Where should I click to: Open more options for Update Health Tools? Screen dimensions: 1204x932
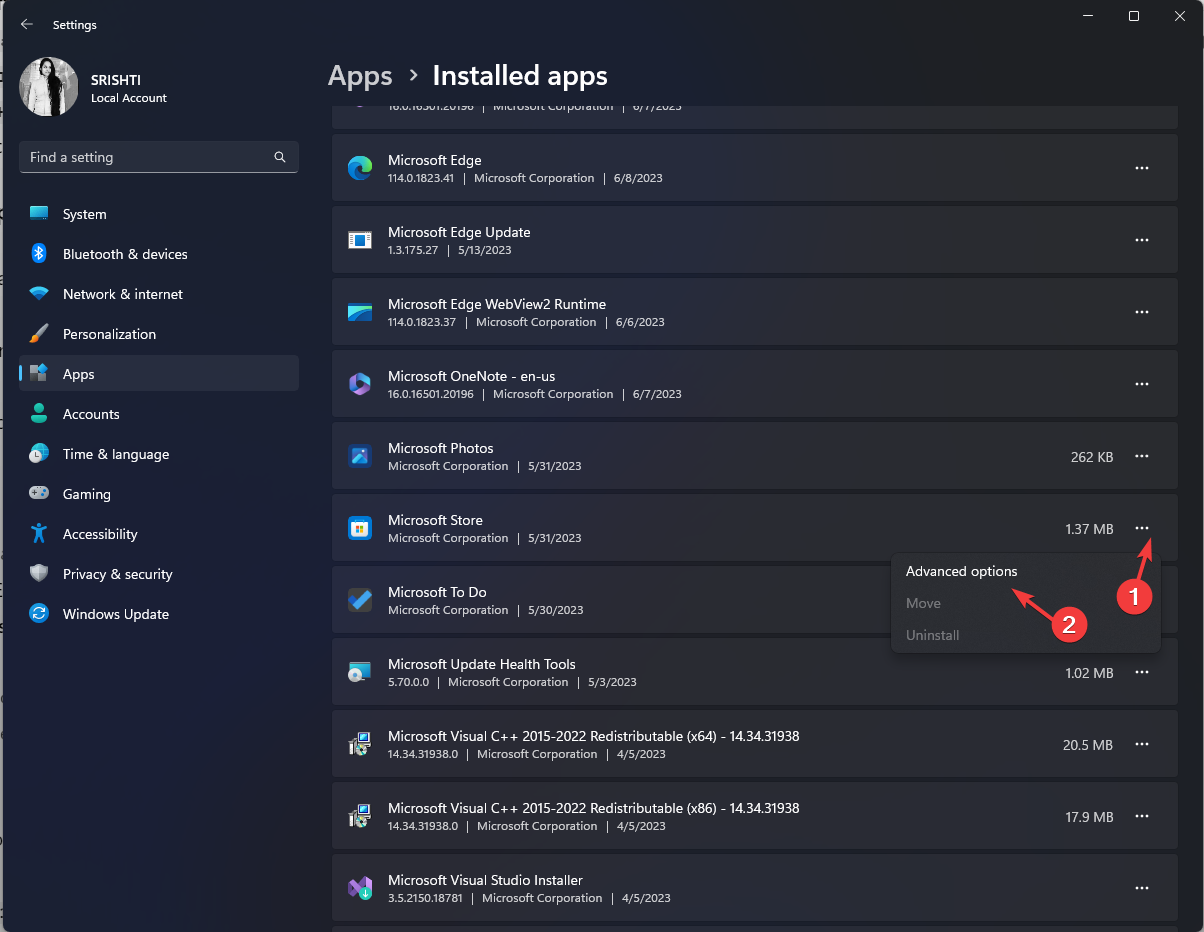coord(1142,672)
